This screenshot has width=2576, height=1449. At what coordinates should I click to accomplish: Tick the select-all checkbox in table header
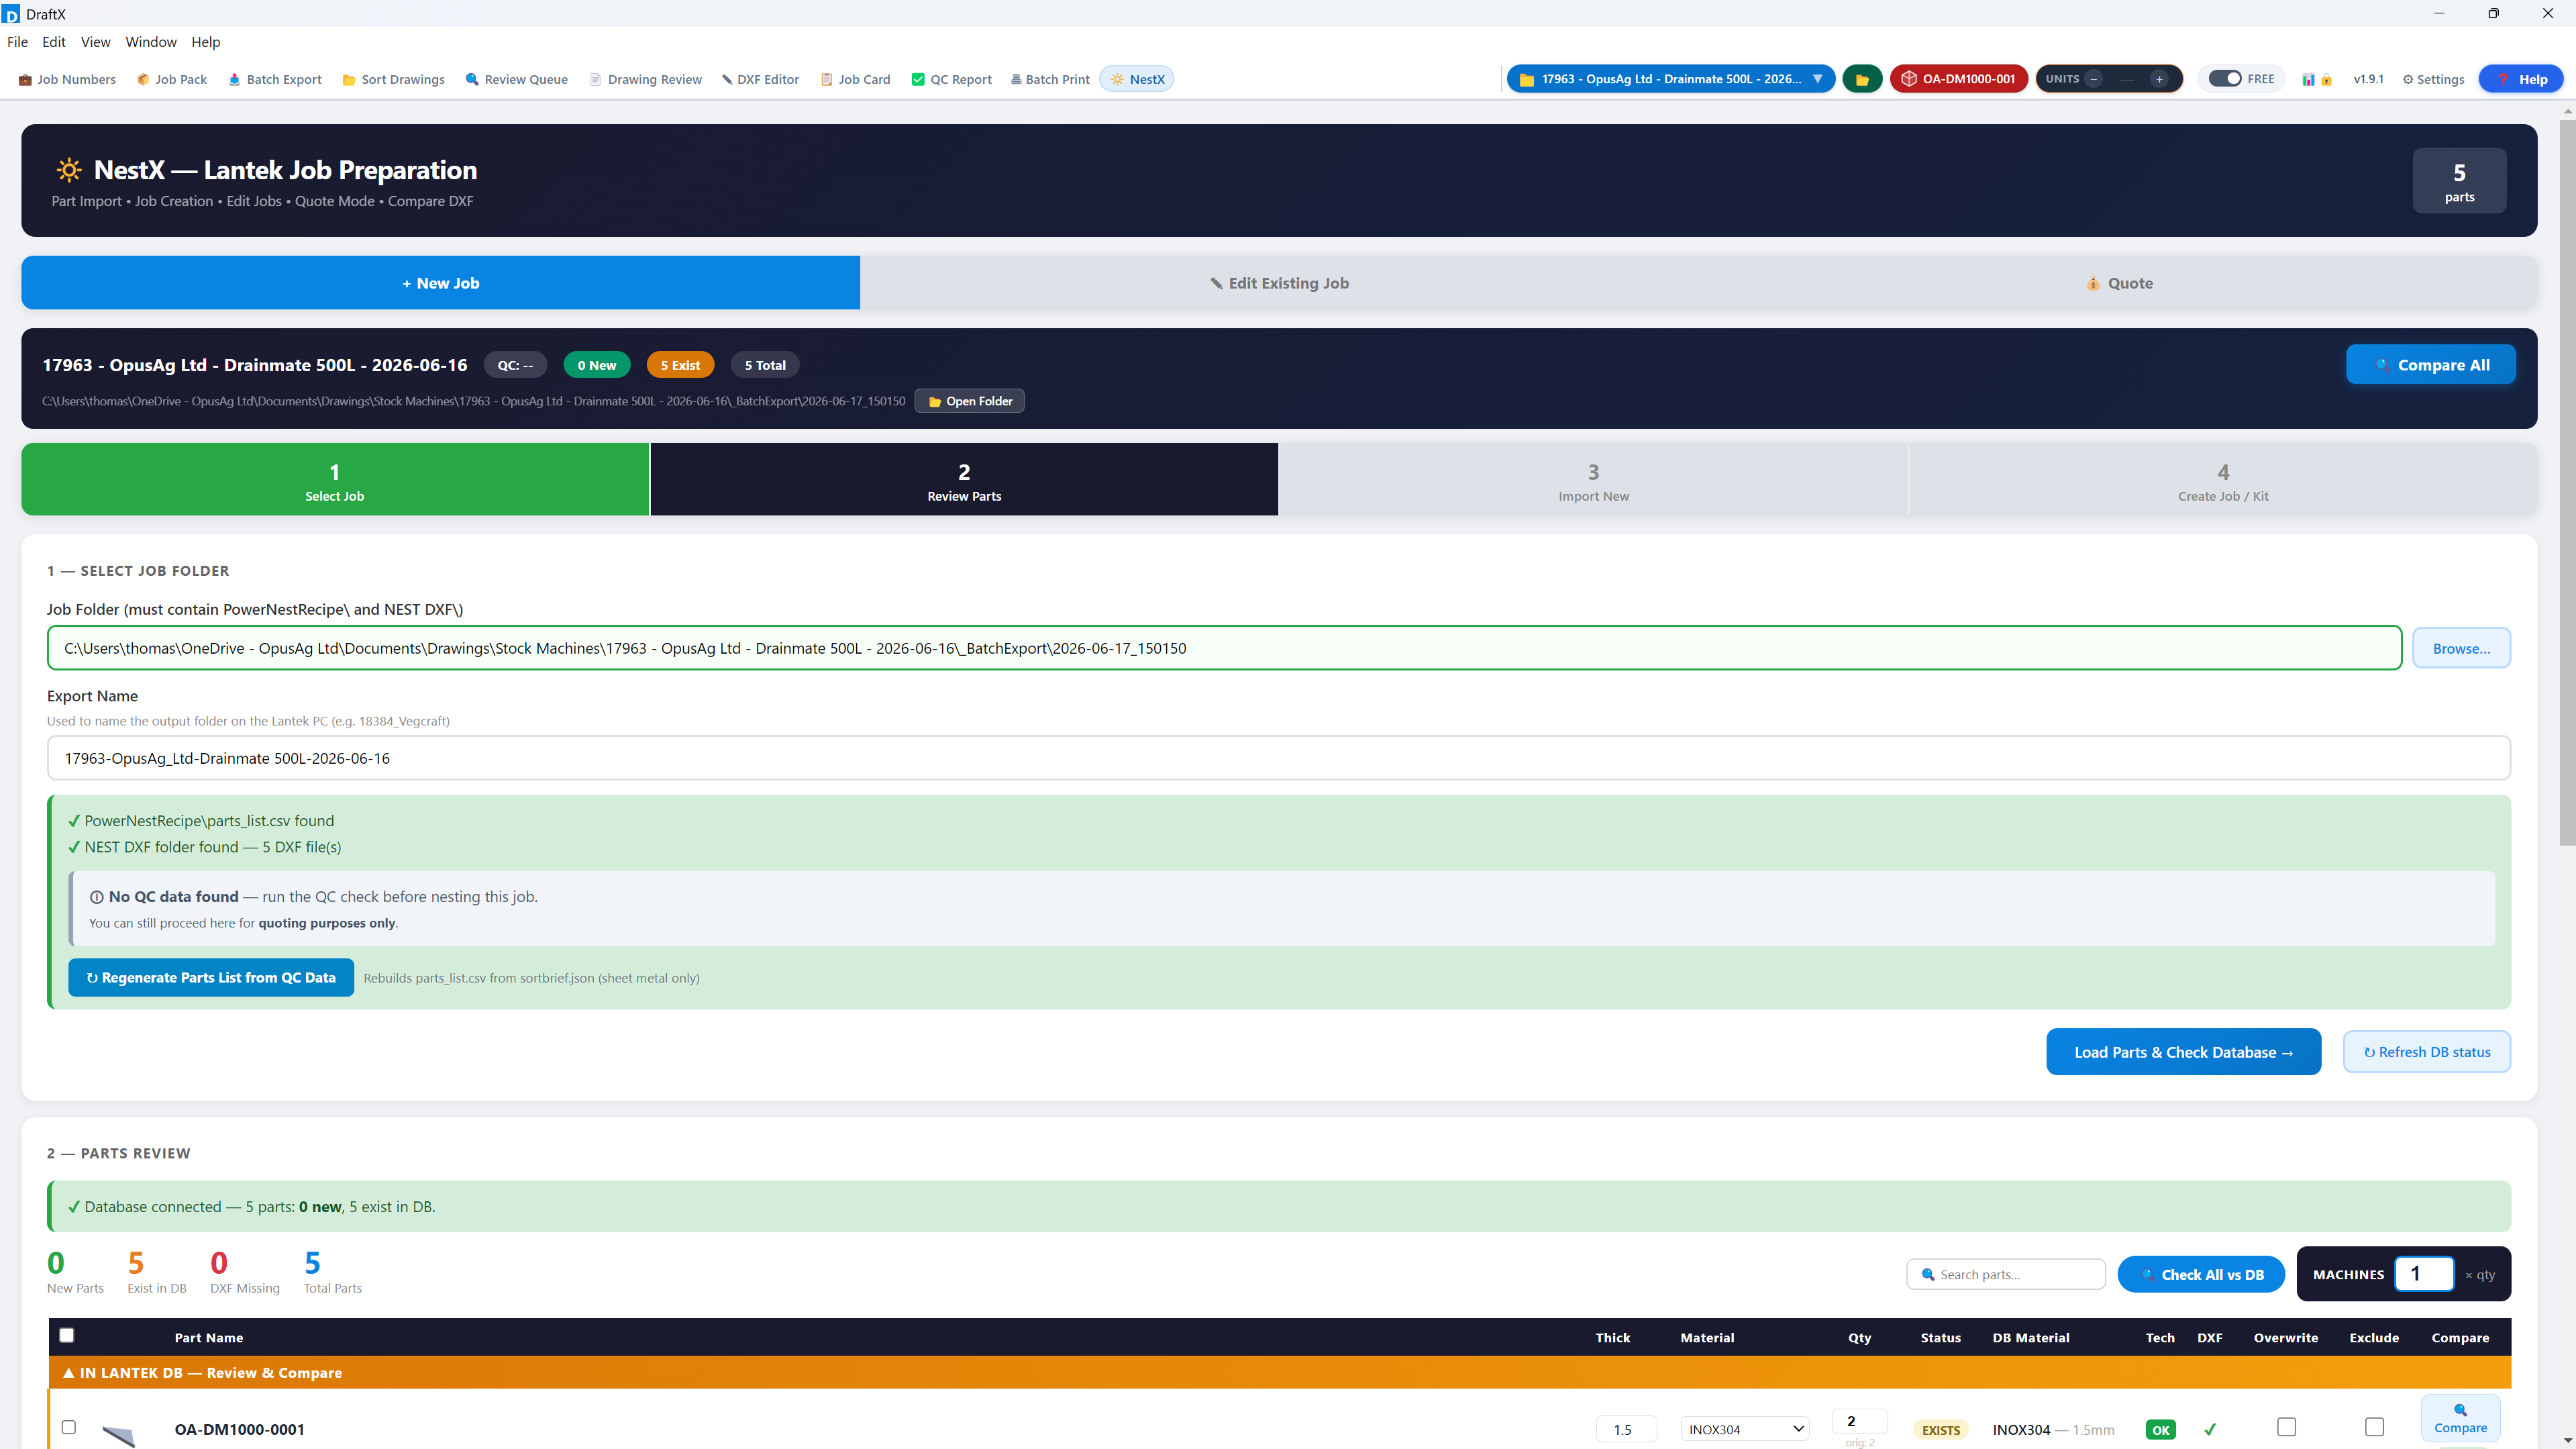coord(67,1335)
